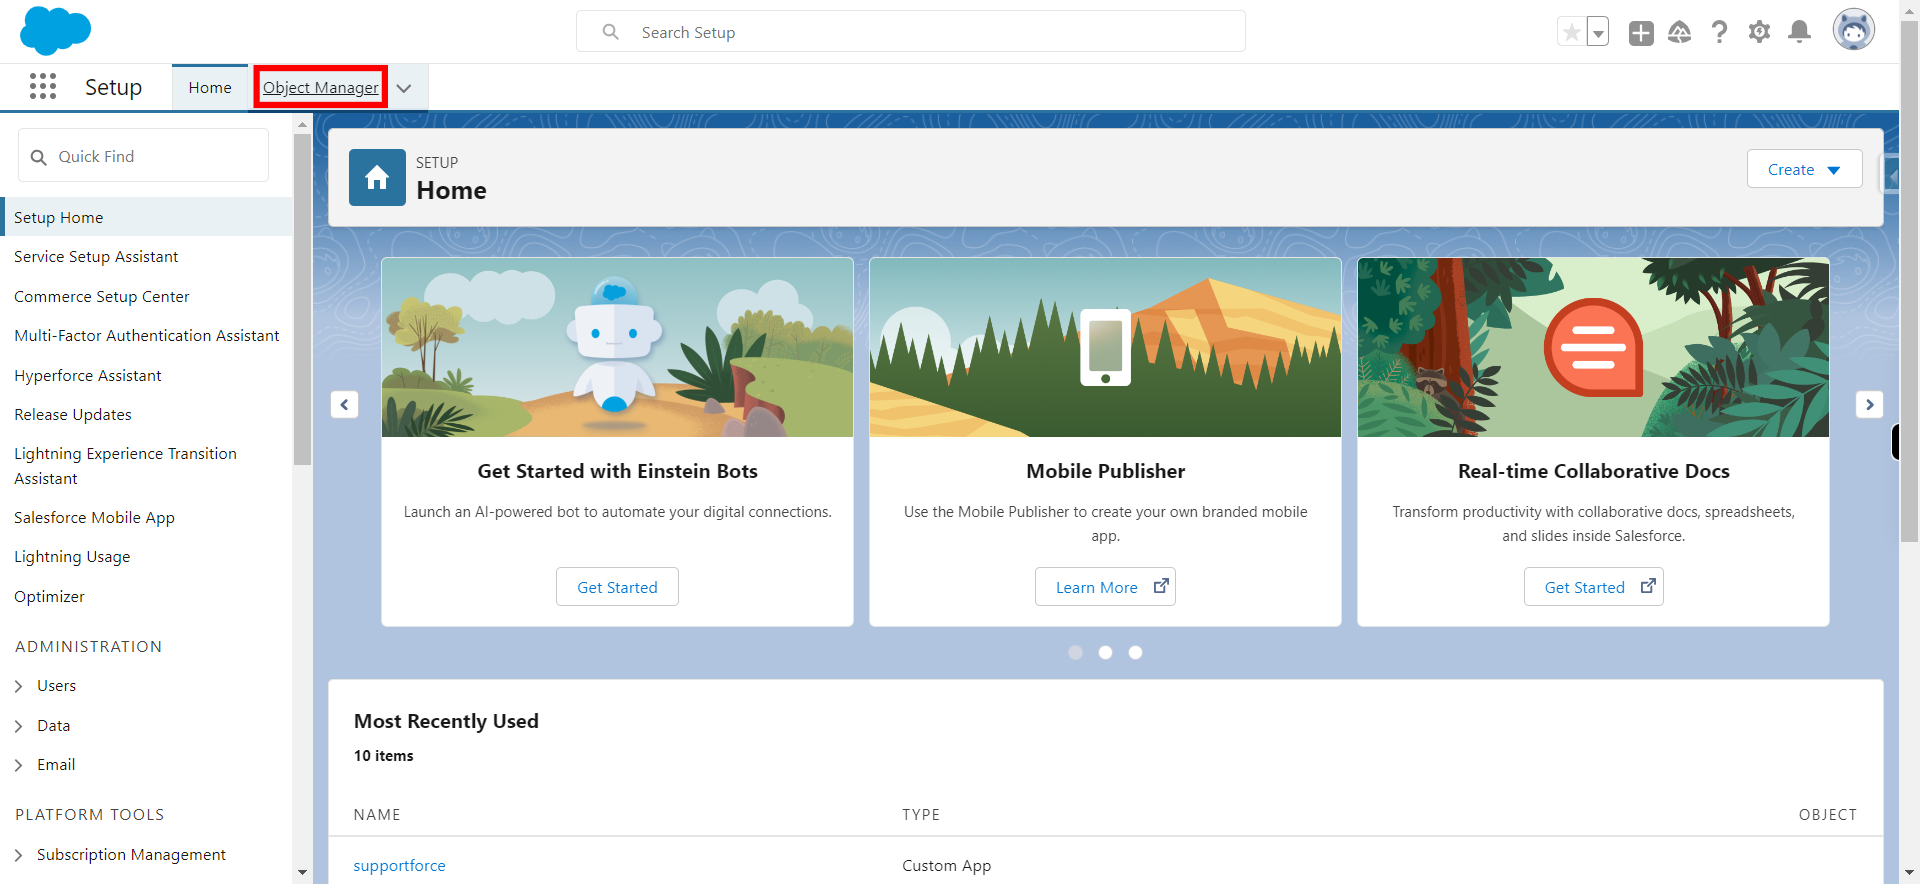Select the first carousel page dot
This screenshot has height=884, width=1920.
(1075, 652)
